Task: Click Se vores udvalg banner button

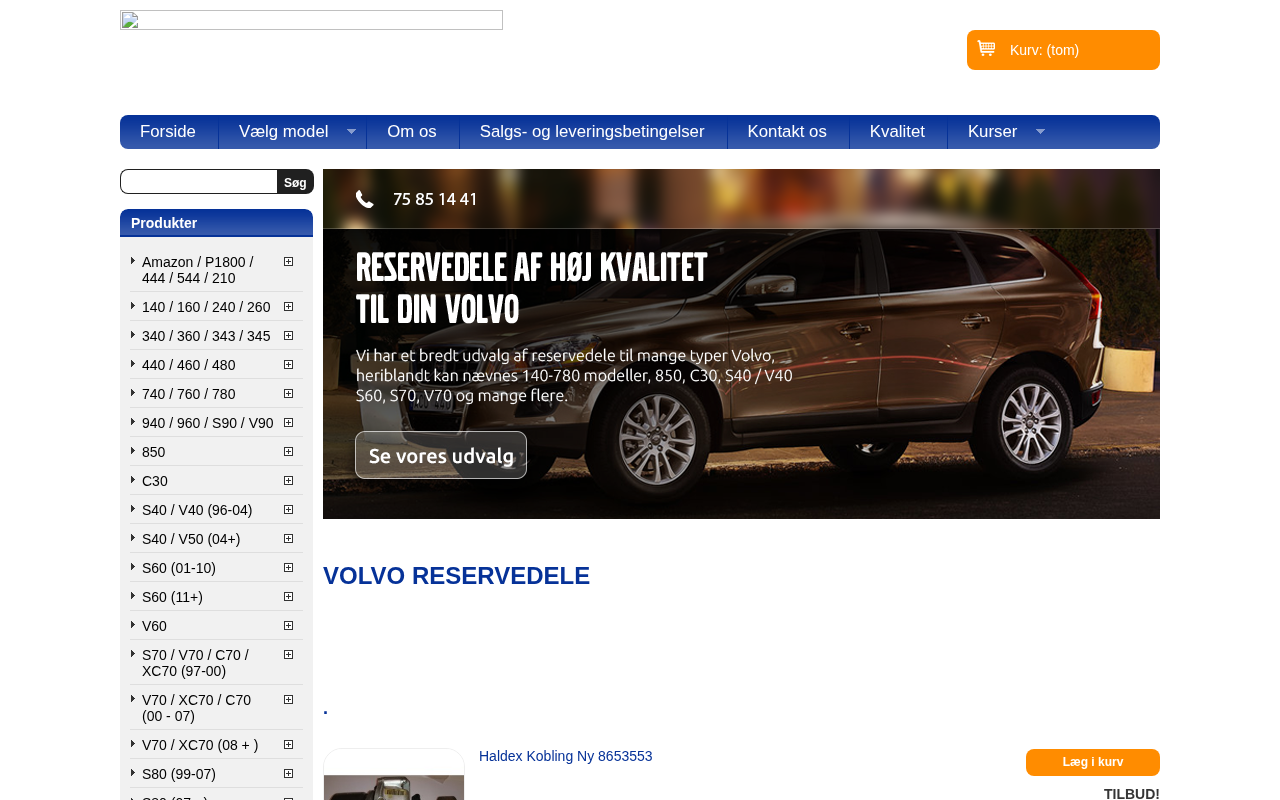Action: 441,455
